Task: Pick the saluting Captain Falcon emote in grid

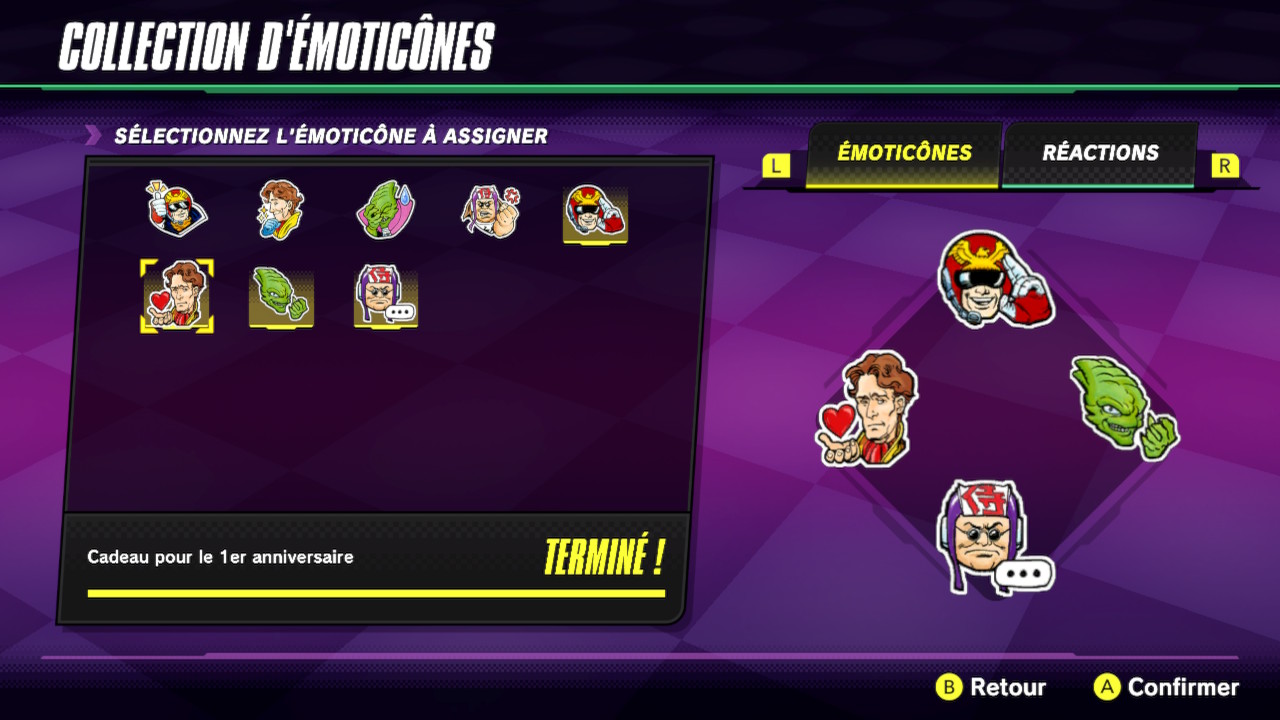Action: pyautogui.click(x=595, y=213)
